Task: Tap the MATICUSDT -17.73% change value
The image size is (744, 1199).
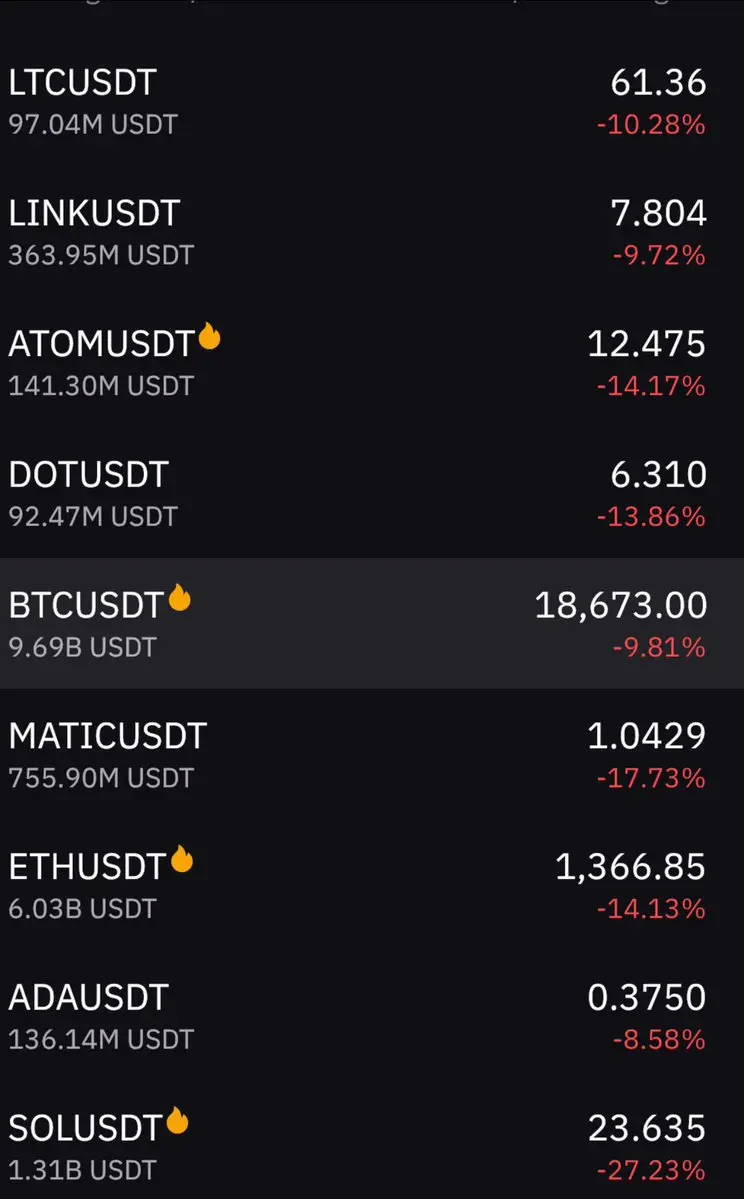Action: pyautogui.click(x=651, y=778)
